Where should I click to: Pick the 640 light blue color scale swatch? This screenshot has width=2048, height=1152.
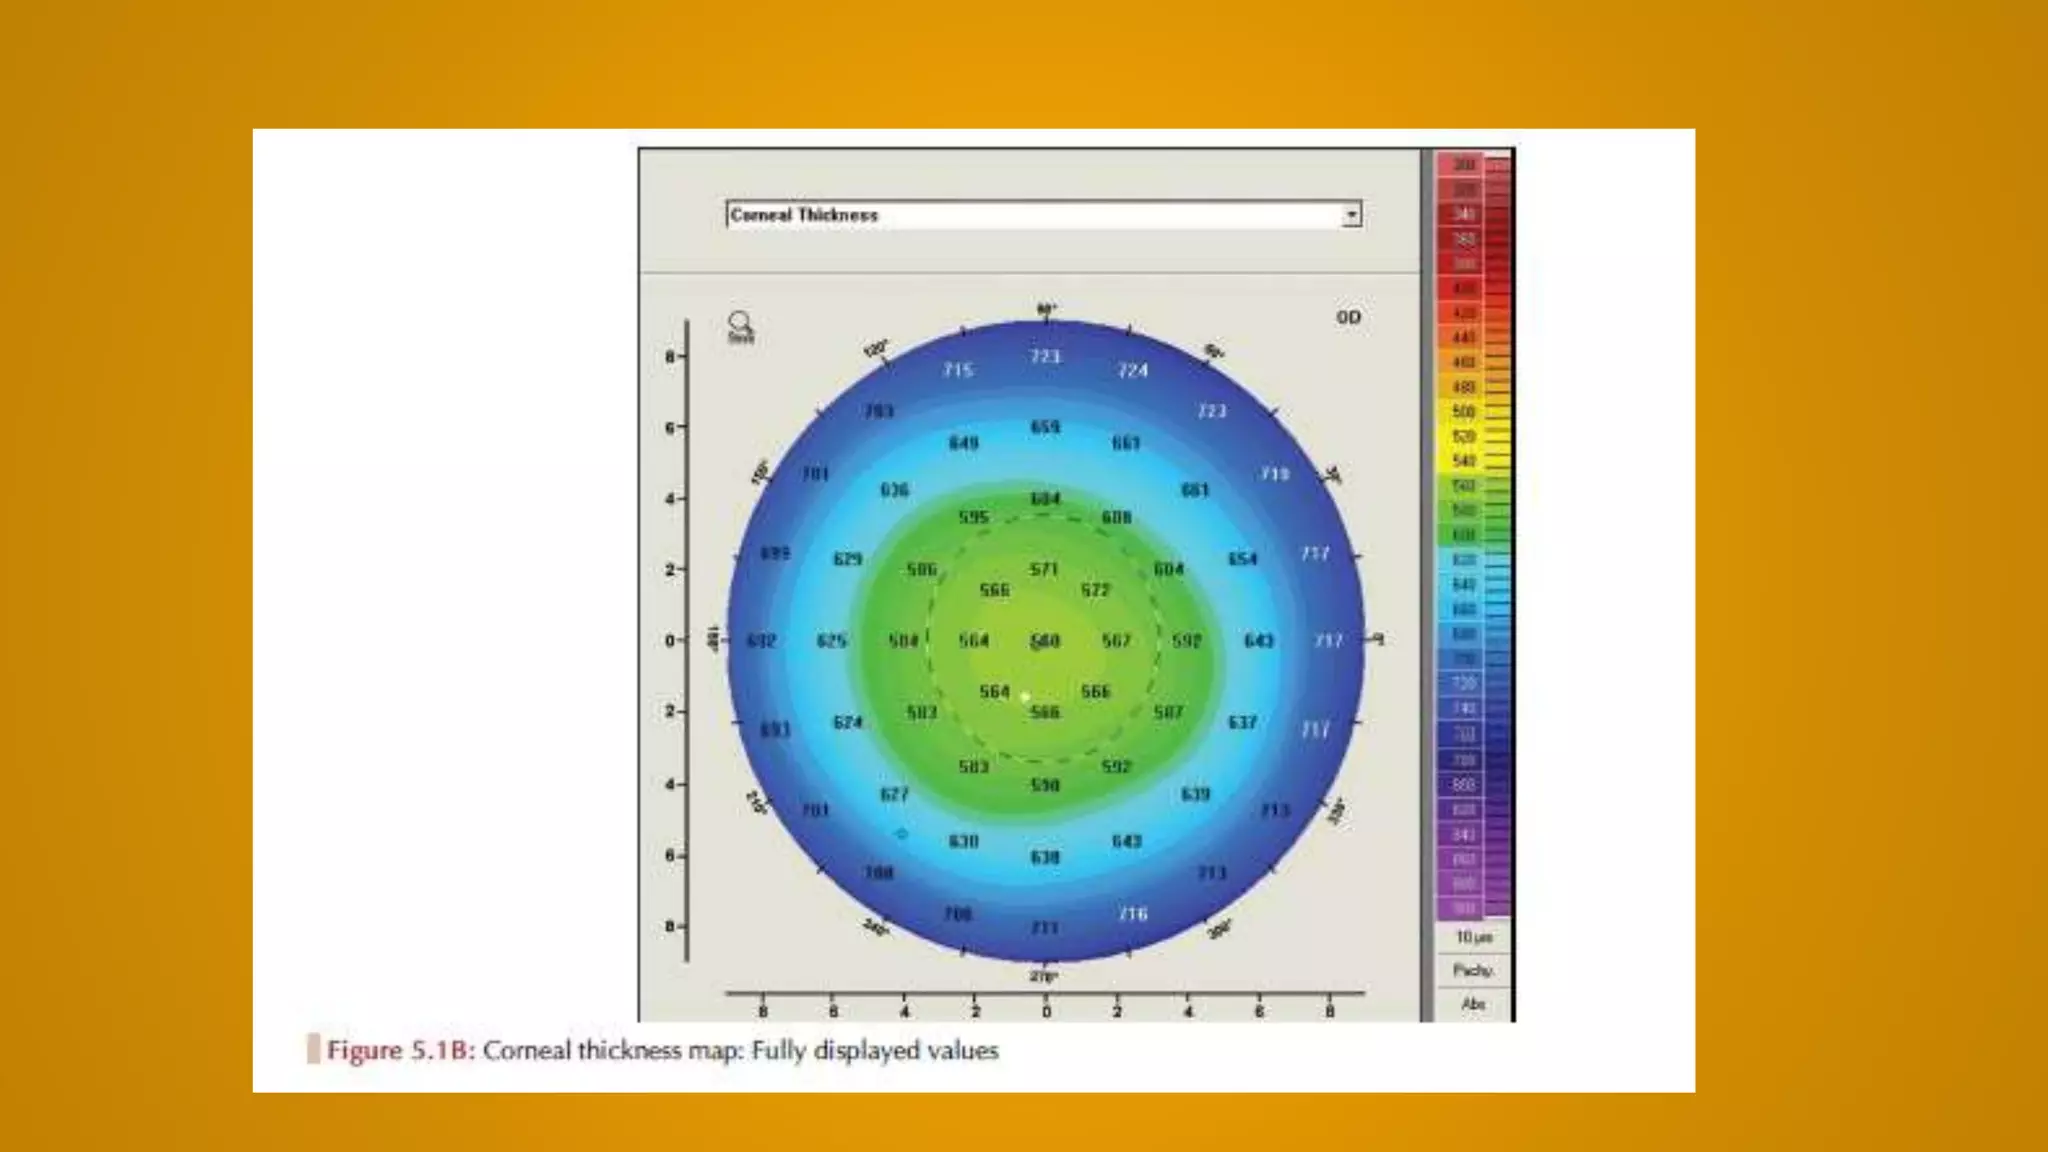[1463, 585]
